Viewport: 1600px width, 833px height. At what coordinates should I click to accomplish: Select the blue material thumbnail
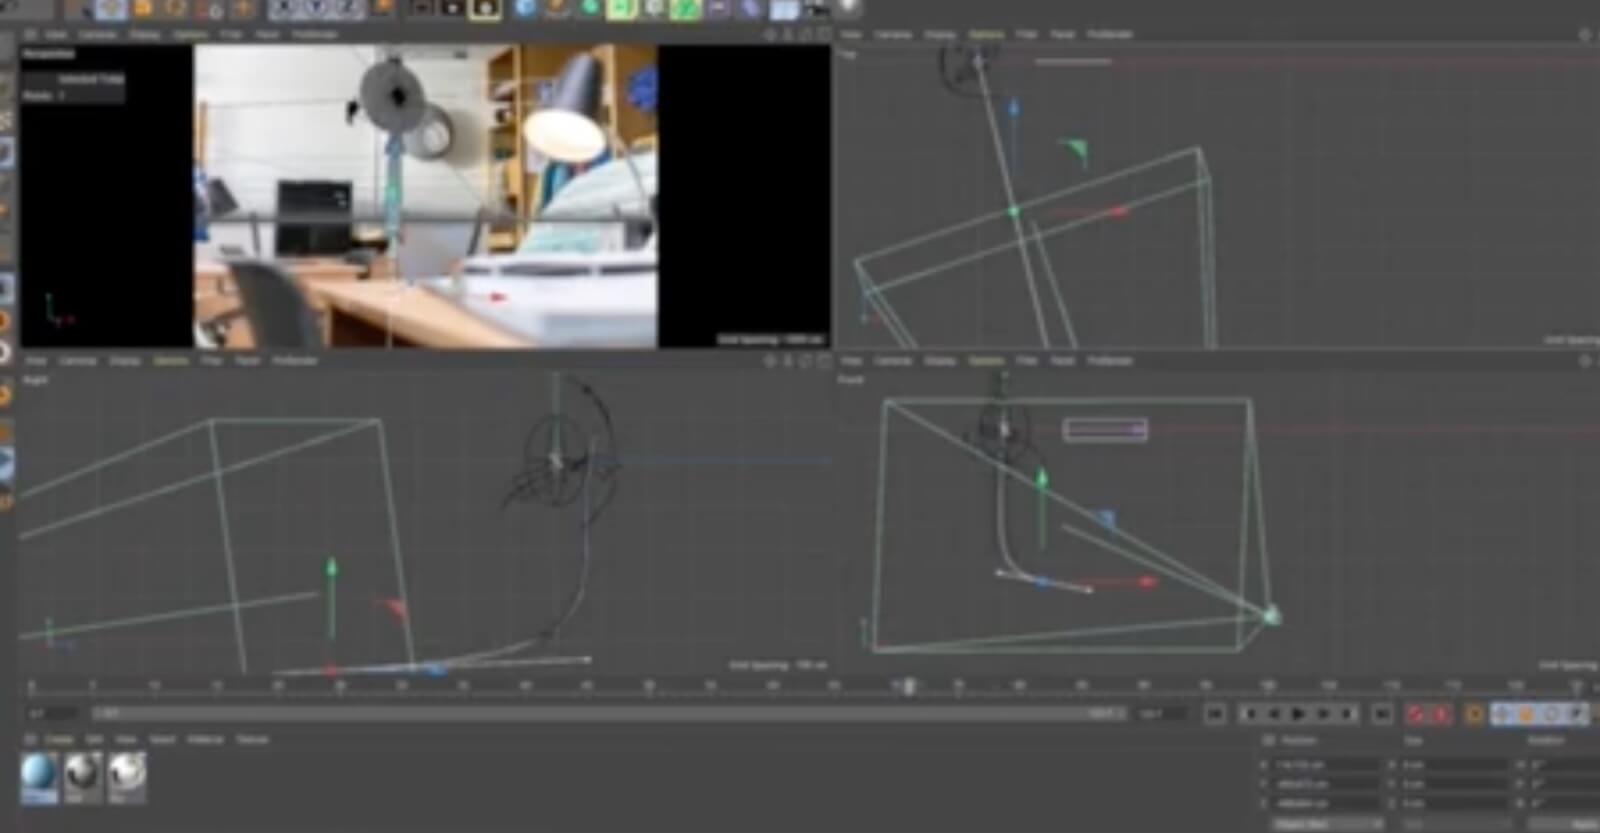39,776
